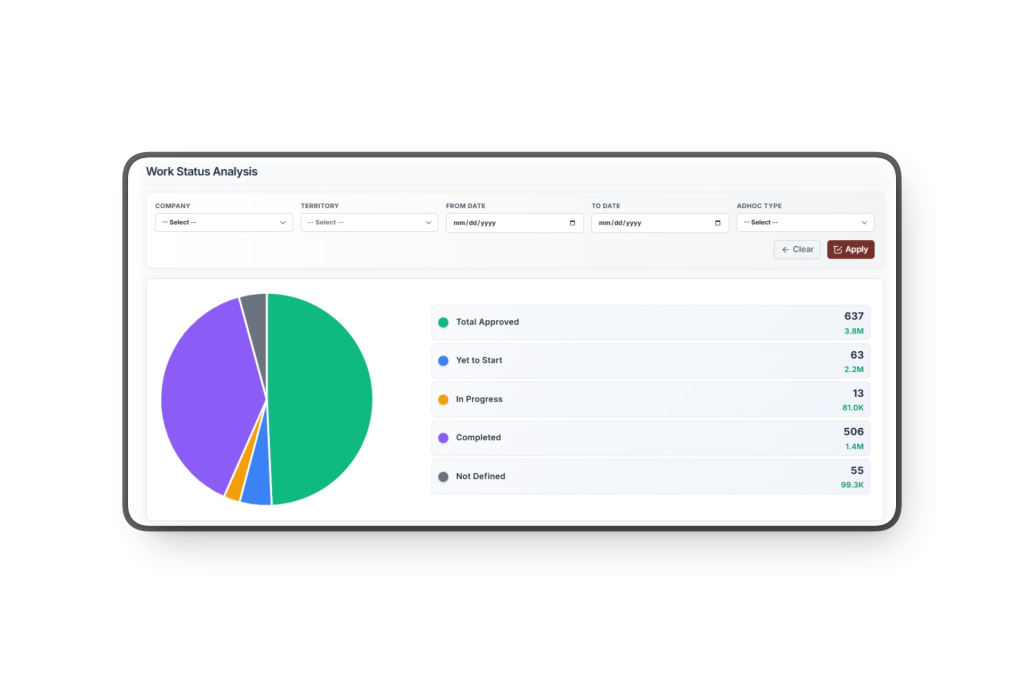Focus the To Date input field

pos(660,223)
